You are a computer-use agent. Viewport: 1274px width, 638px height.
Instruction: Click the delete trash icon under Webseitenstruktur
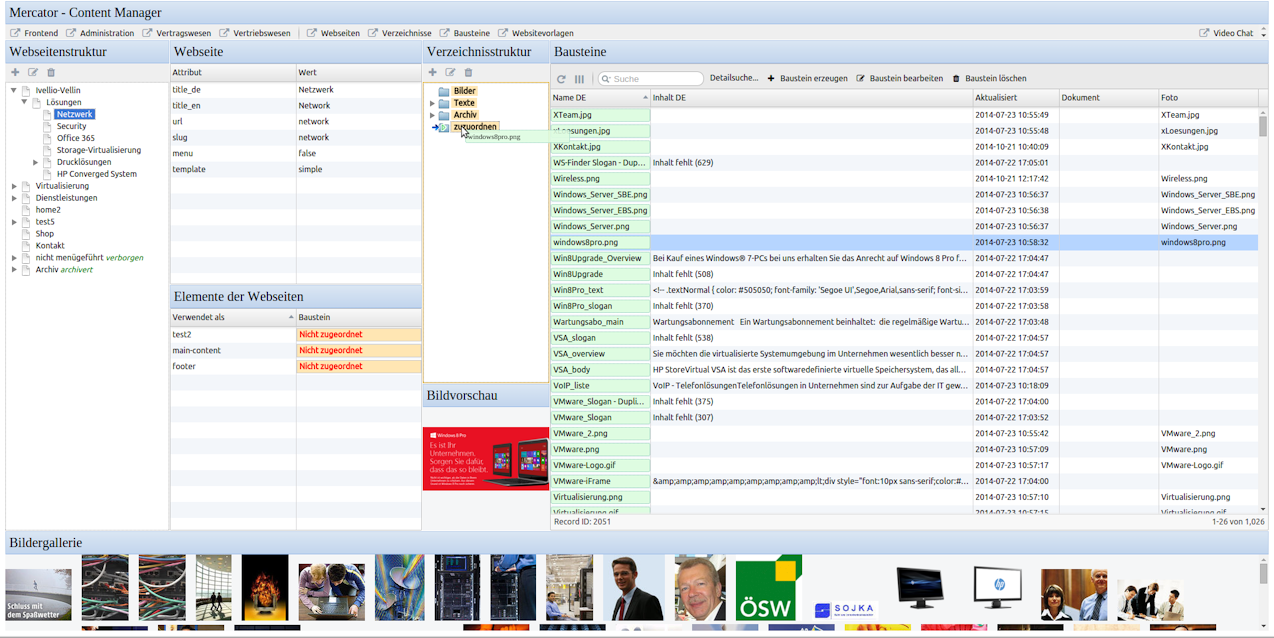(x=52, y=72)
